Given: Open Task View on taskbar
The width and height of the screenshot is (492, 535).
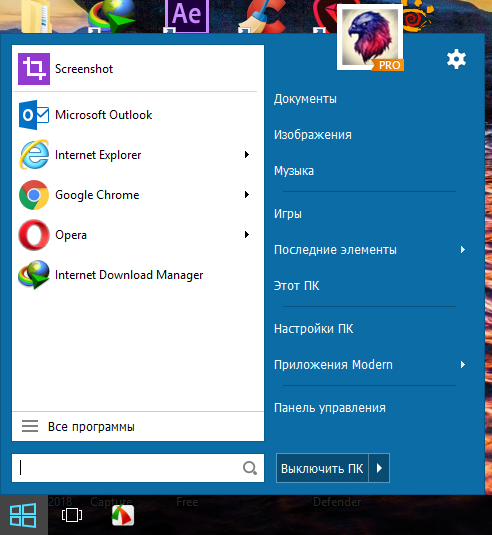Looking at the screenshot, I should point(72,515).
